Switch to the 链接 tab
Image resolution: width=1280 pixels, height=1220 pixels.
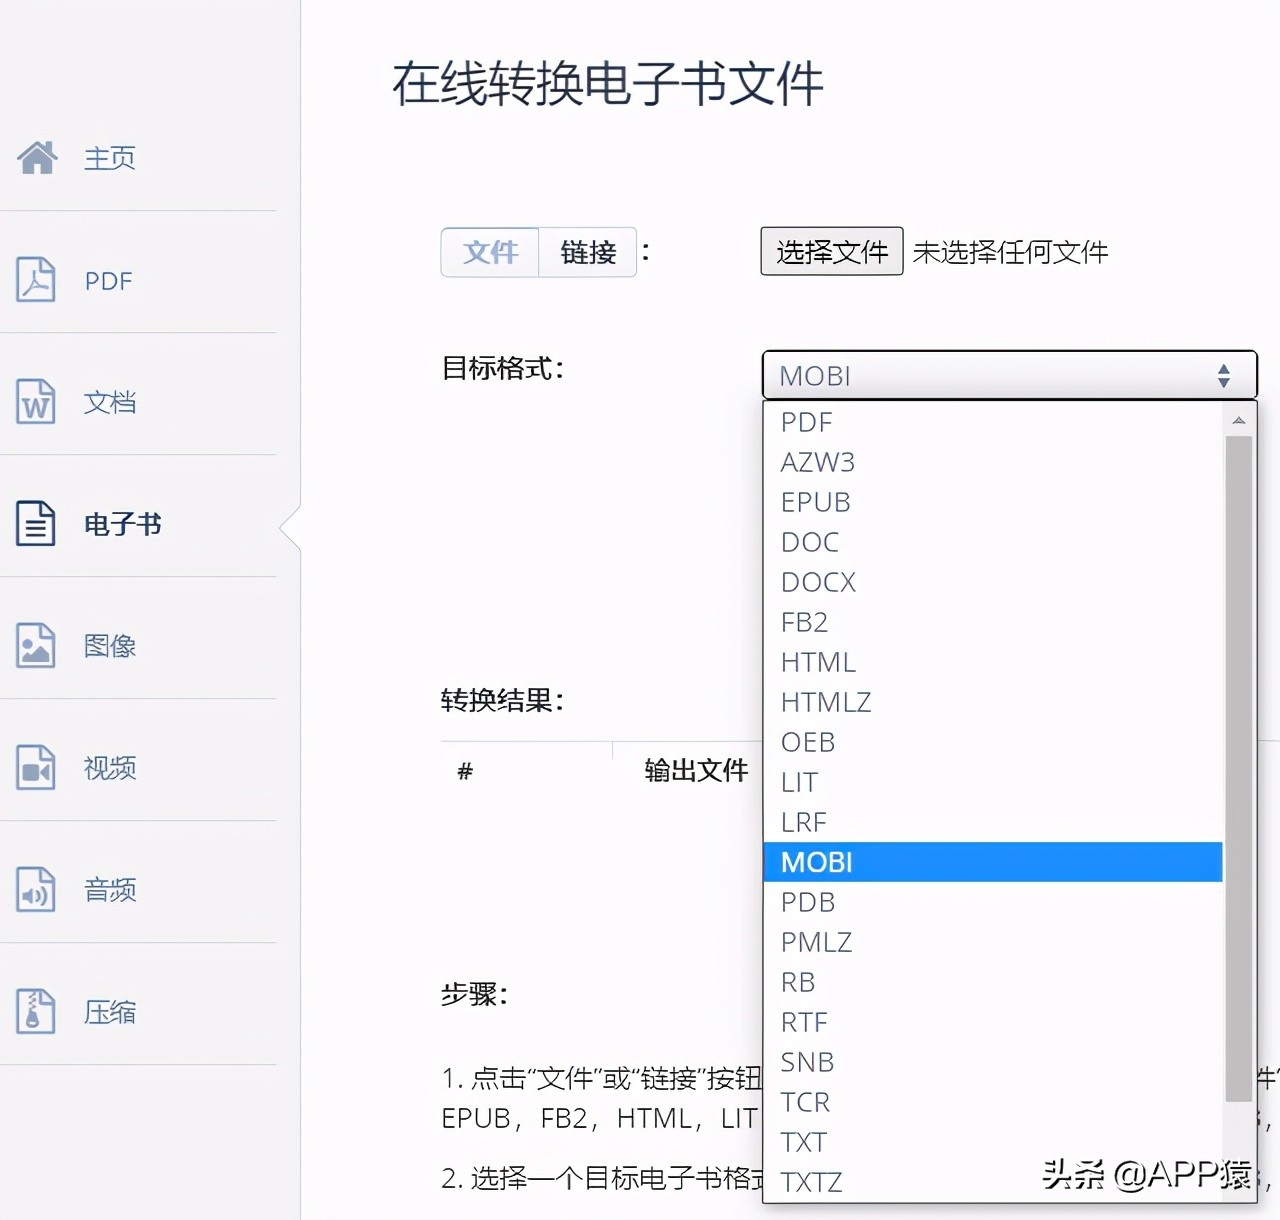point(588,252)
